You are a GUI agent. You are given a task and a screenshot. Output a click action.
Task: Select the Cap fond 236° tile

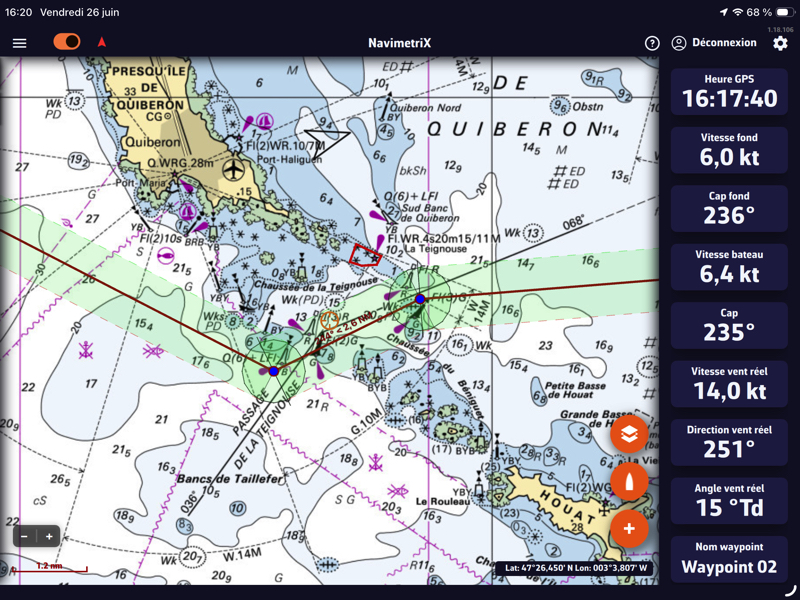(729, 209)
